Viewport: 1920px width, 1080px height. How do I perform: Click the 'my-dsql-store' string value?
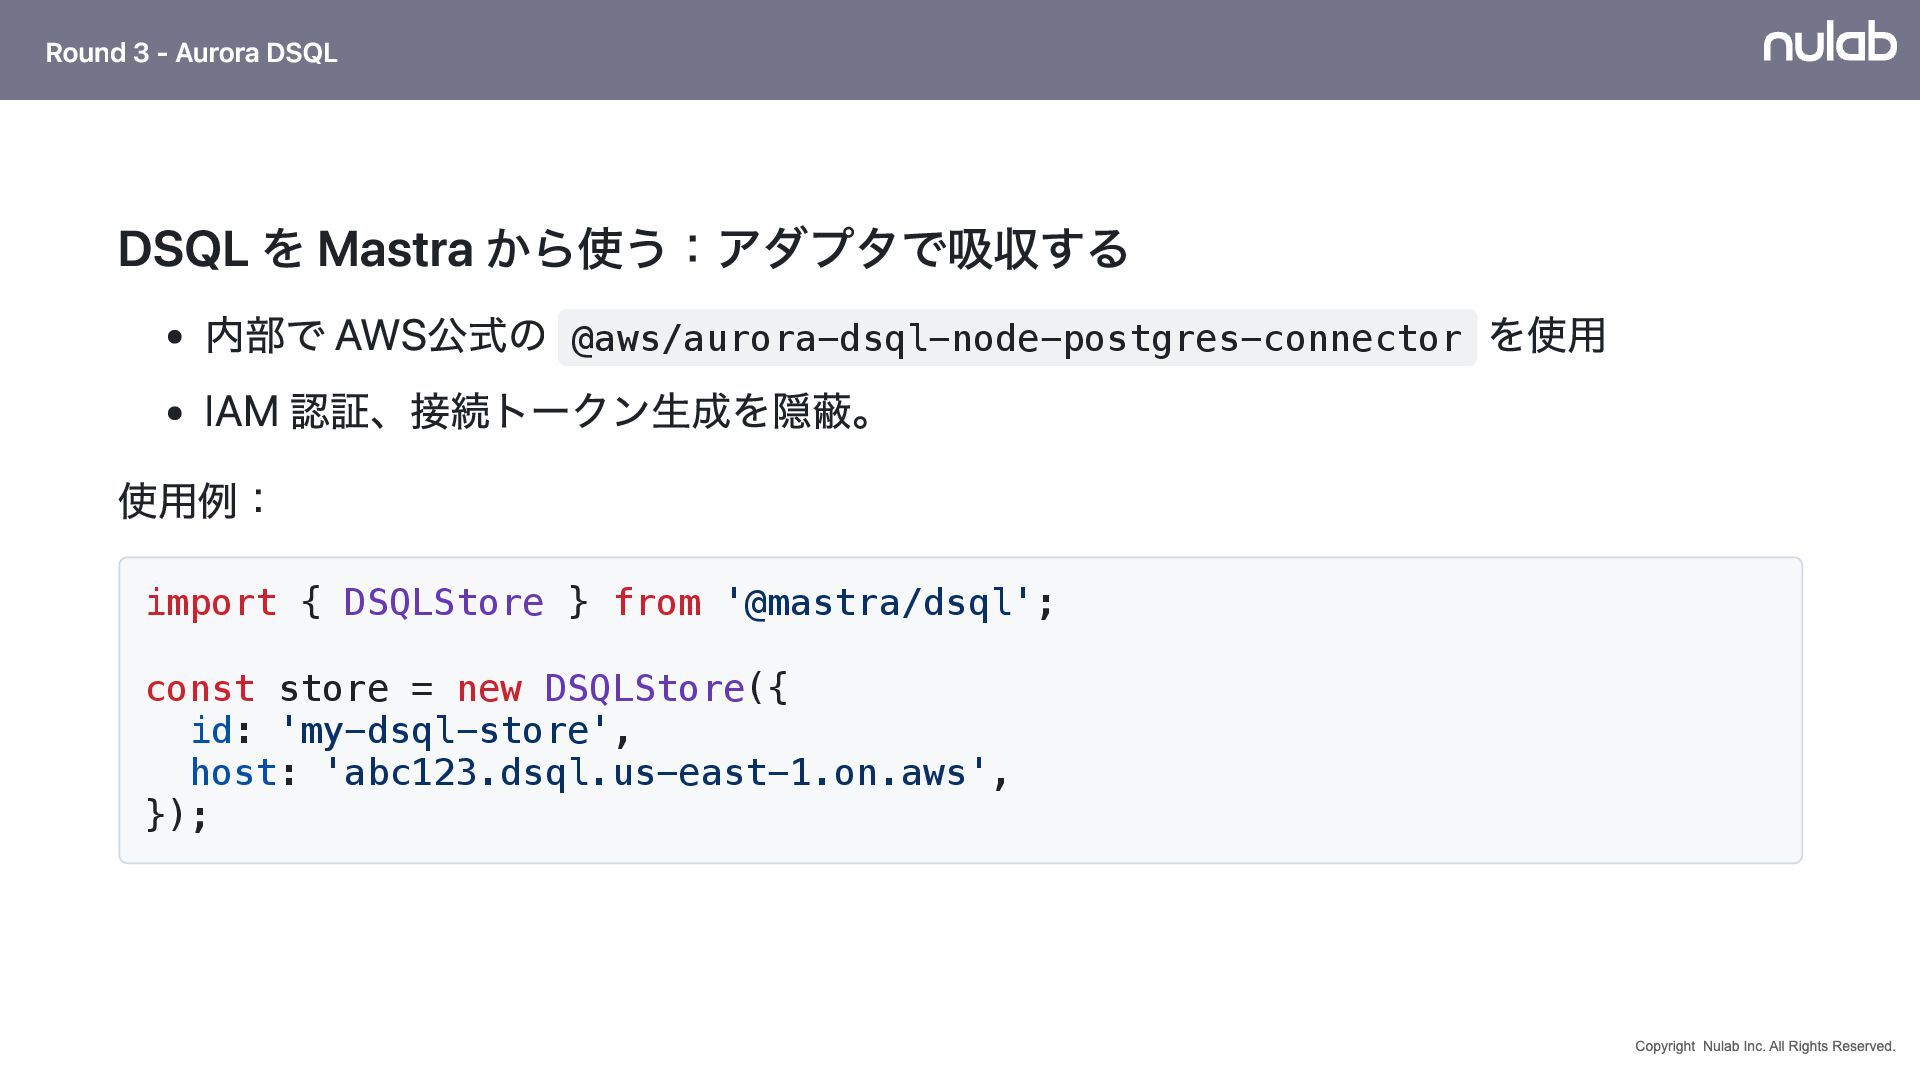[x=444, y=731]
